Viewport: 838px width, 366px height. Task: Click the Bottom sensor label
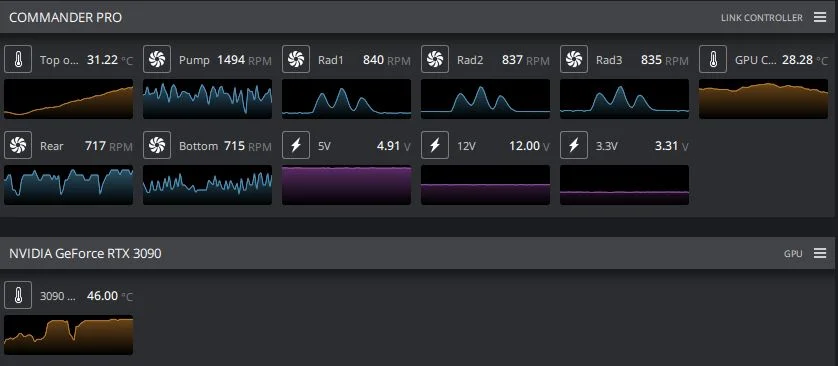coord(198,146)
